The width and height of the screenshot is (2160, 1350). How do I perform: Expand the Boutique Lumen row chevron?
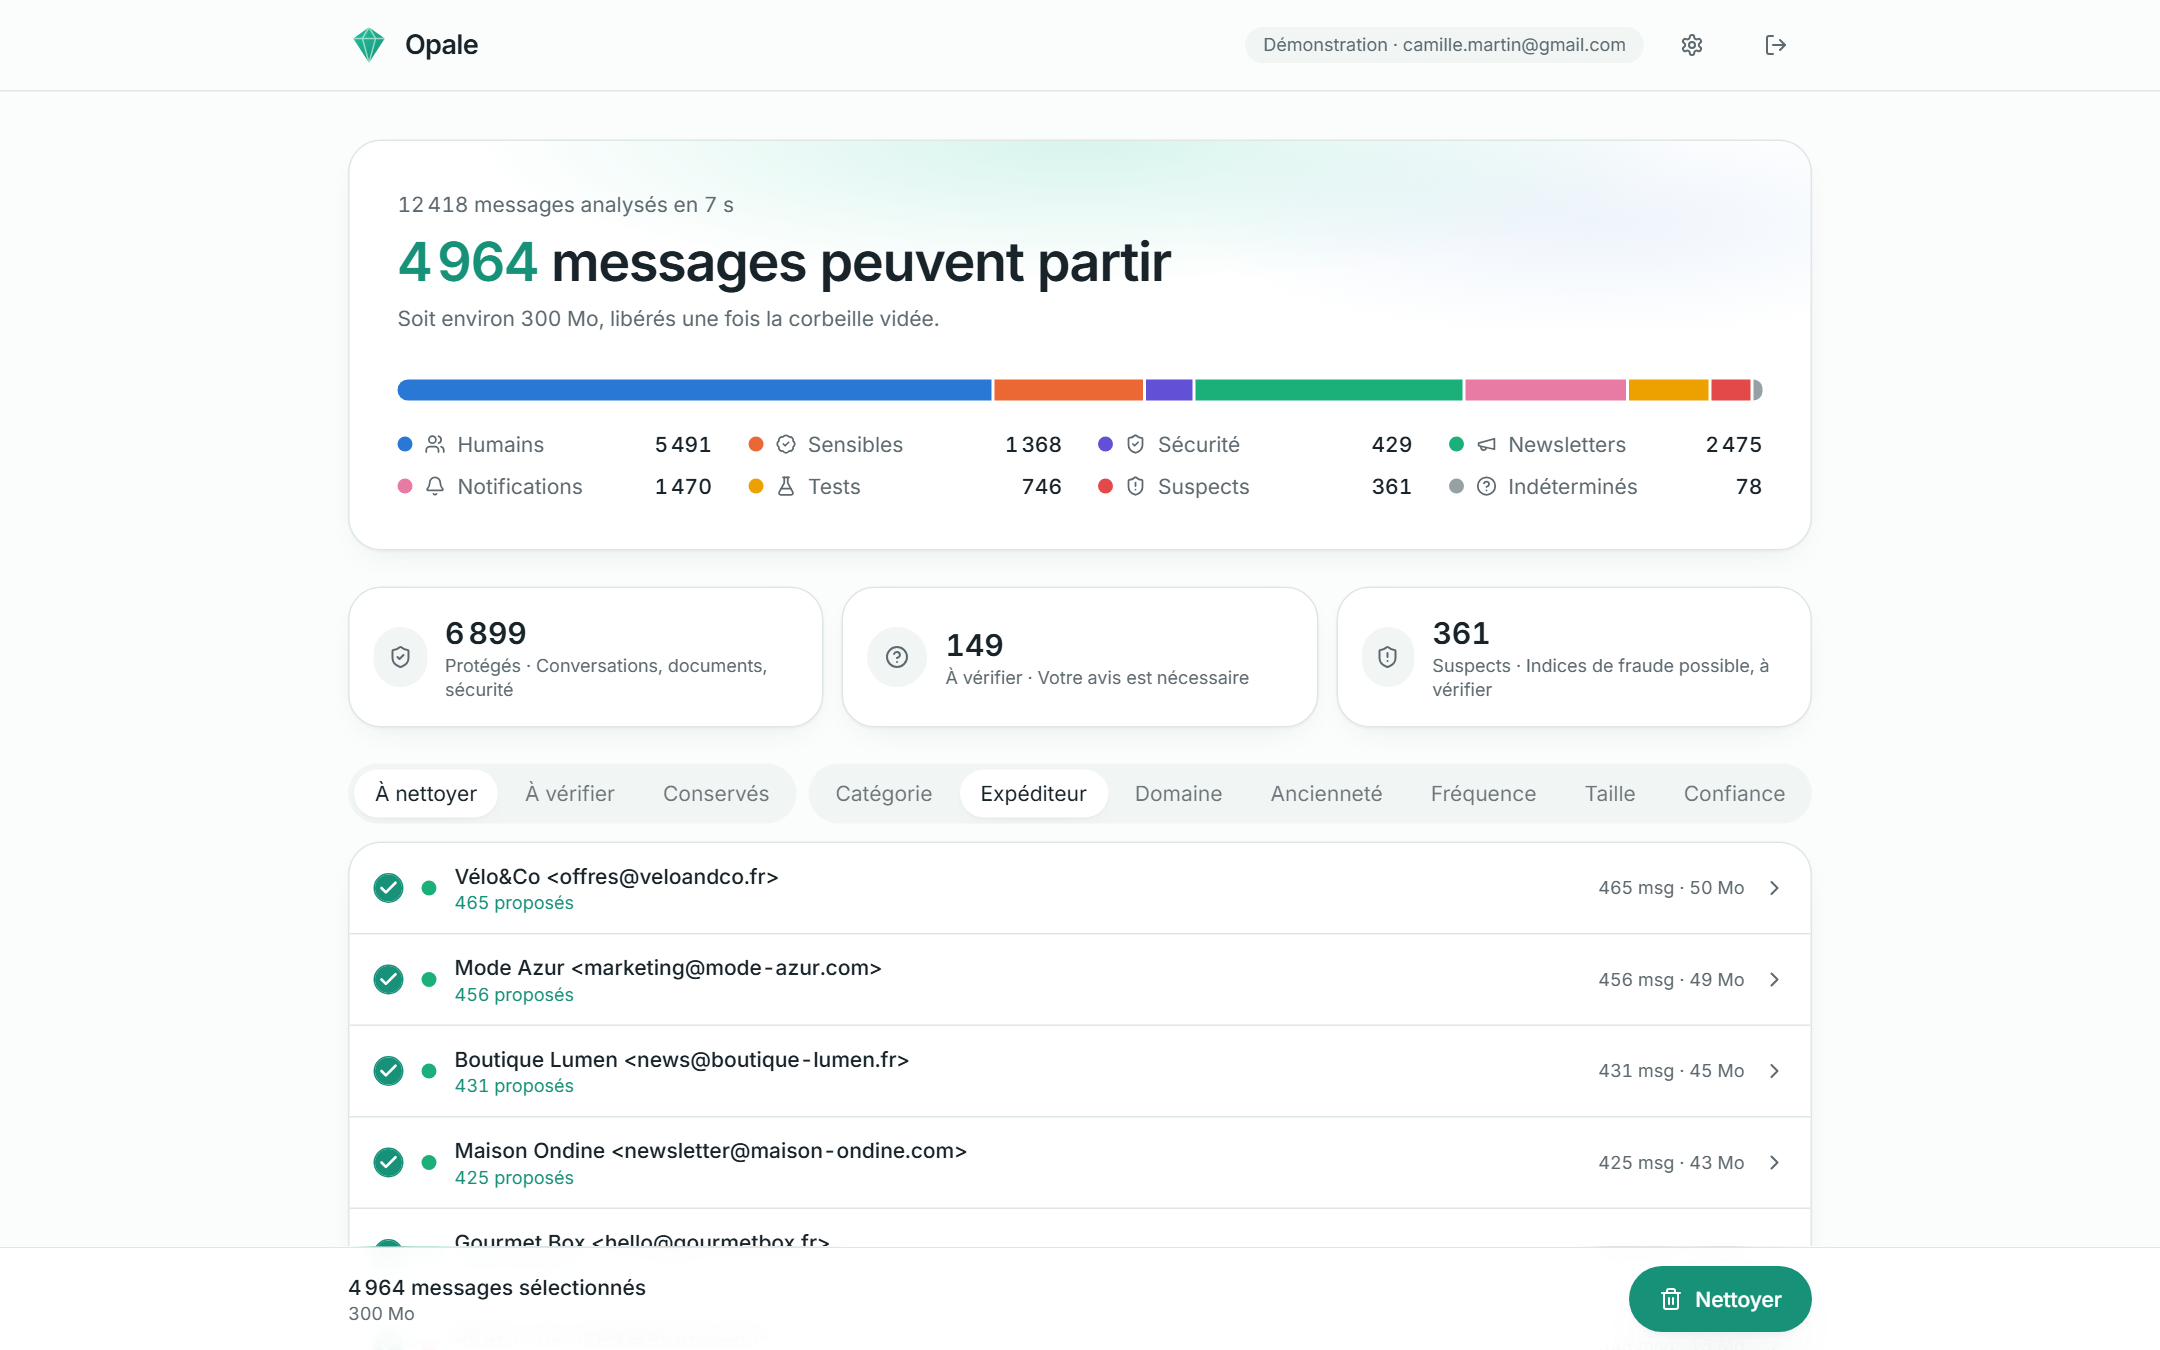(1775, 1071)
